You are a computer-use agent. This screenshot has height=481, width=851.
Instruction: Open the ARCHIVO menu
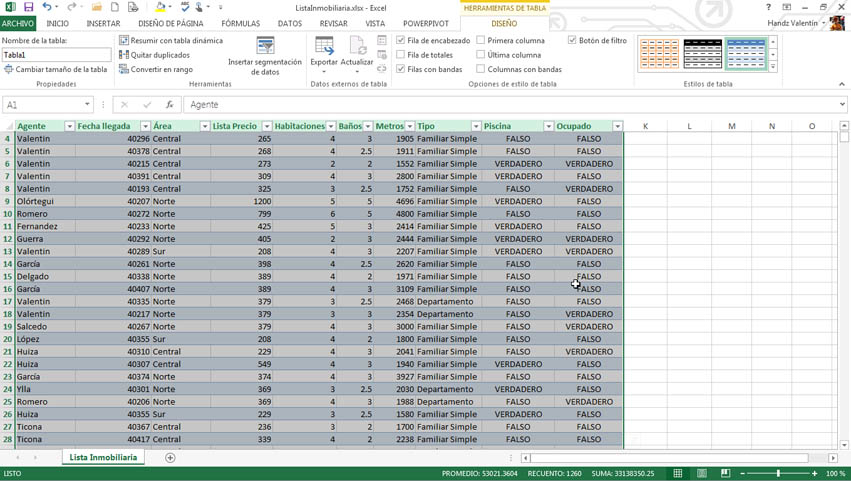coord(18,23)
